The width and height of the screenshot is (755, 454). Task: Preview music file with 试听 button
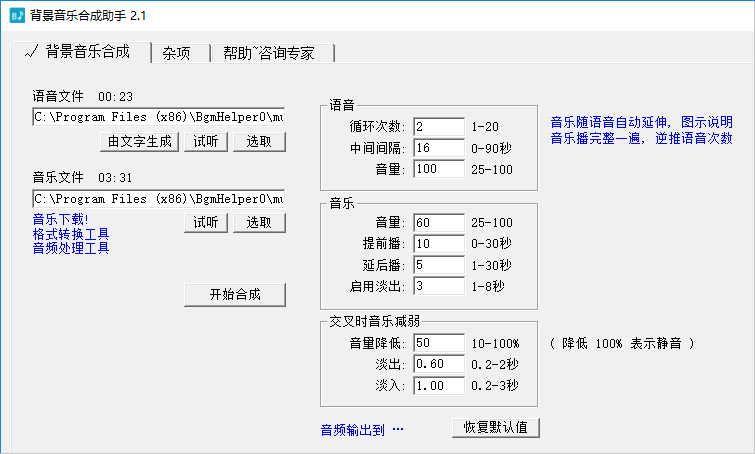(206, 222)
